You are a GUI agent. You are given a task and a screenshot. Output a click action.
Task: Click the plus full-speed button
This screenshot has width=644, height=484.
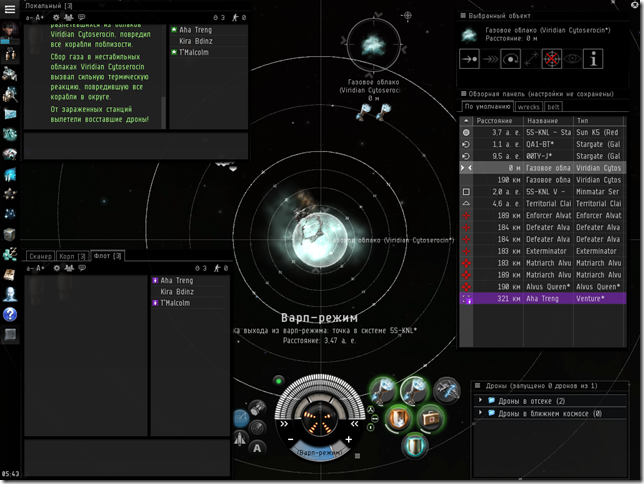click(x=349, y=439)
